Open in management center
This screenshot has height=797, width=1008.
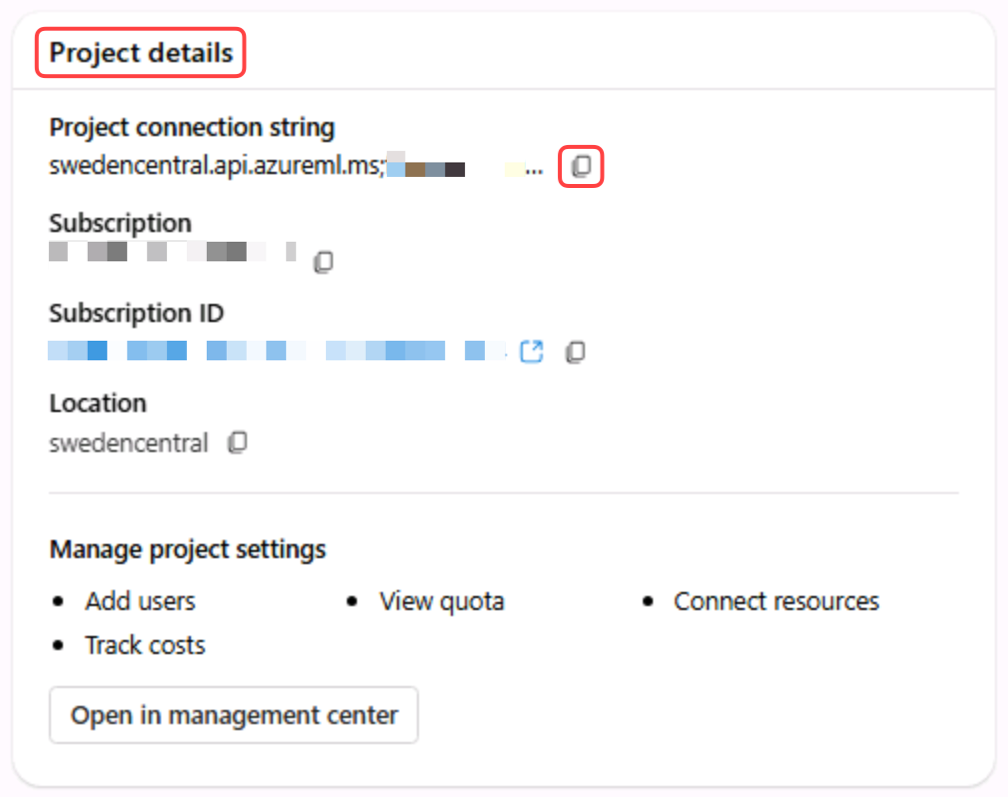click(x=233, y=715)
